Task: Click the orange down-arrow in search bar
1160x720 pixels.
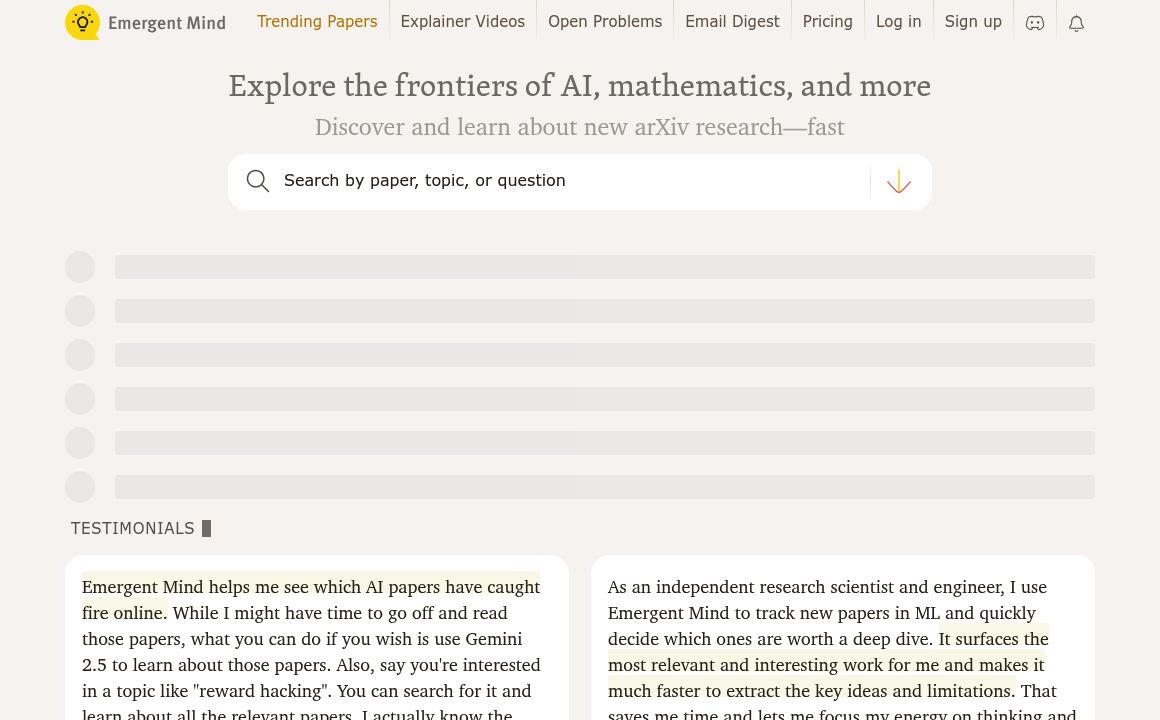Action: [899, 181]
